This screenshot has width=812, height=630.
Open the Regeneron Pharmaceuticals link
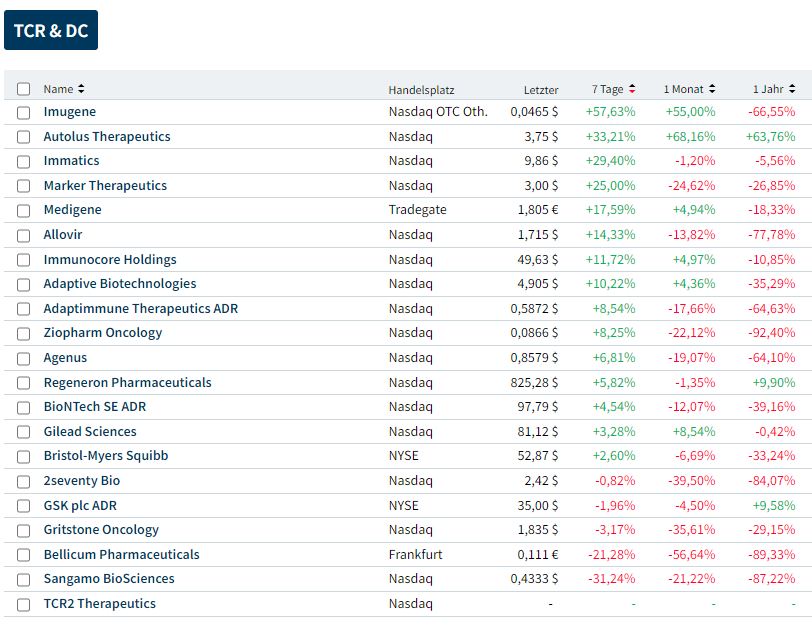pyautogui.click(x=127, y=382)
